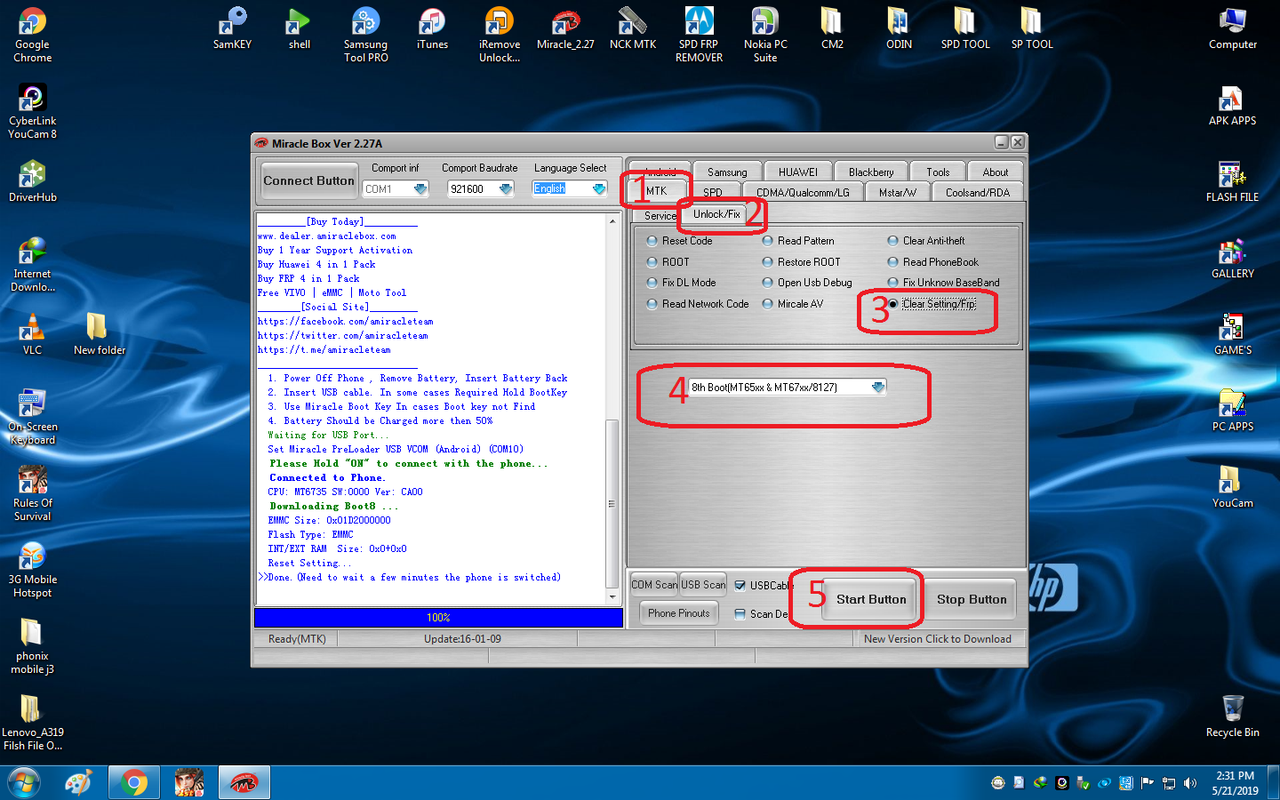Open the 8th Boot model dropdown
1280x800 pixels.
pos(877,387)
